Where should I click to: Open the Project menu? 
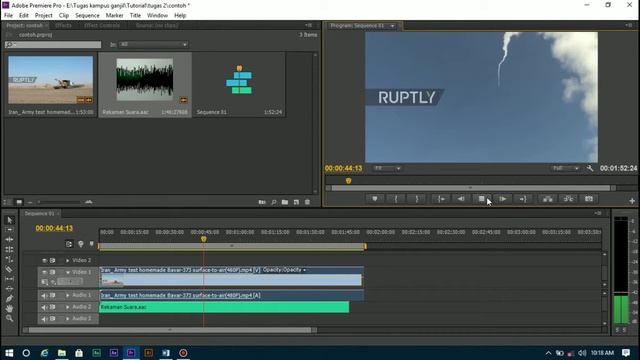(x=44, y=16)
